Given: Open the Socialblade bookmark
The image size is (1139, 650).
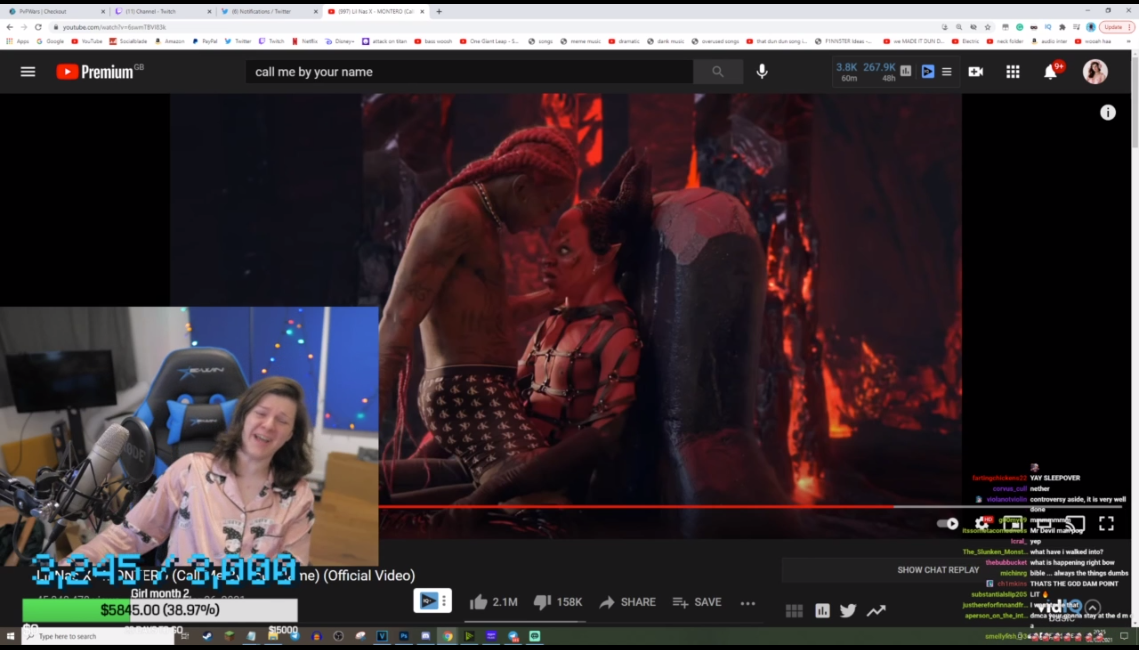Looking at the screenshot, I should coord(129,41).
